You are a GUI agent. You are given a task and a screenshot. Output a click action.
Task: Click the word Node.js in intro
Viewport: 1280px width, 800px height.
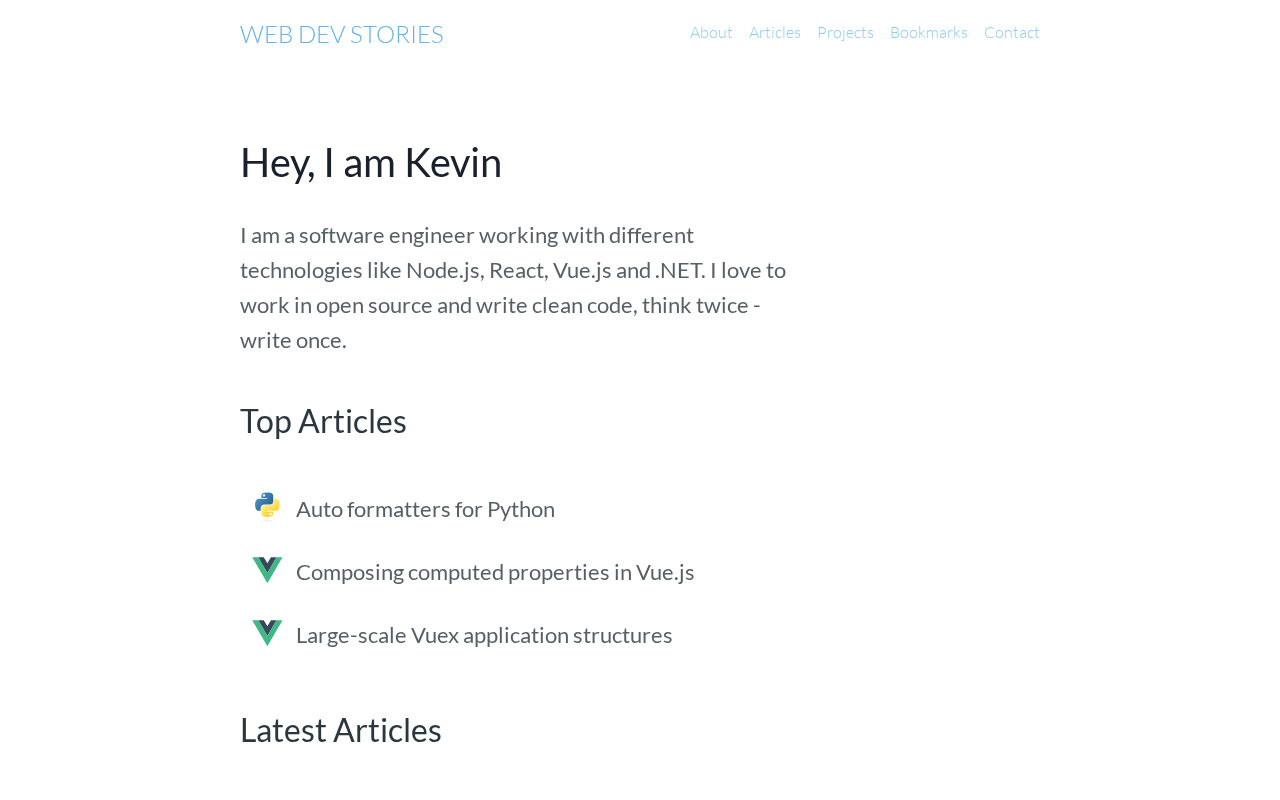[443, 270]
